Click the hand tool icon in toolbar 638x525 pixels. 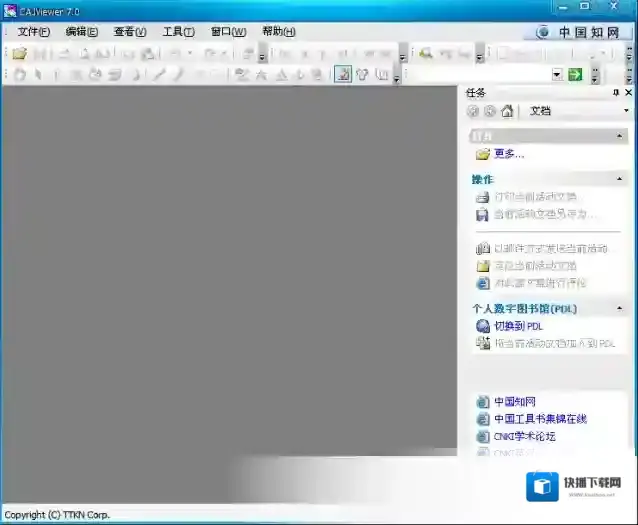[19, 74]
